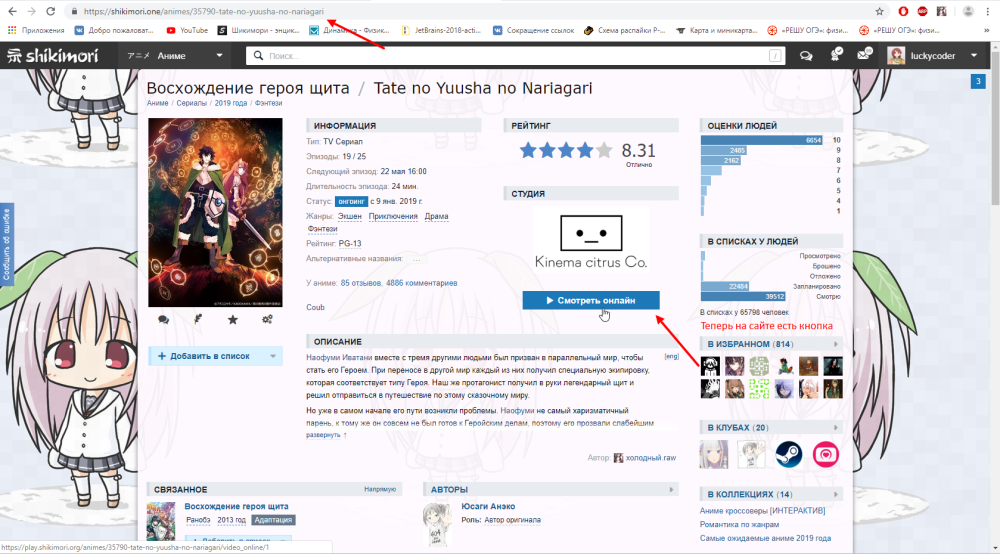Open the Драма genre link
Image resolution: width=1000 pixels, height=554 pixels.
click(x=436, y=216)
